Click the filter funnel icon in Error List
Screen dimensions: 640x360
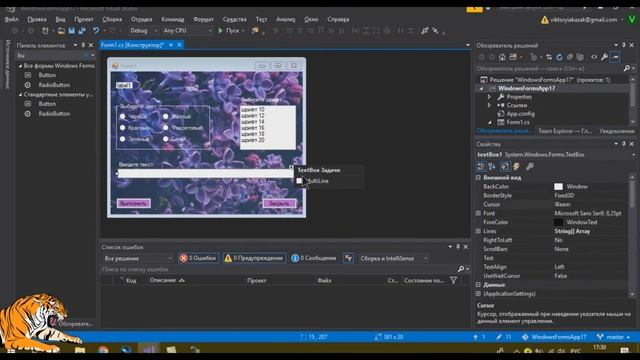click(x=453, y=280)
